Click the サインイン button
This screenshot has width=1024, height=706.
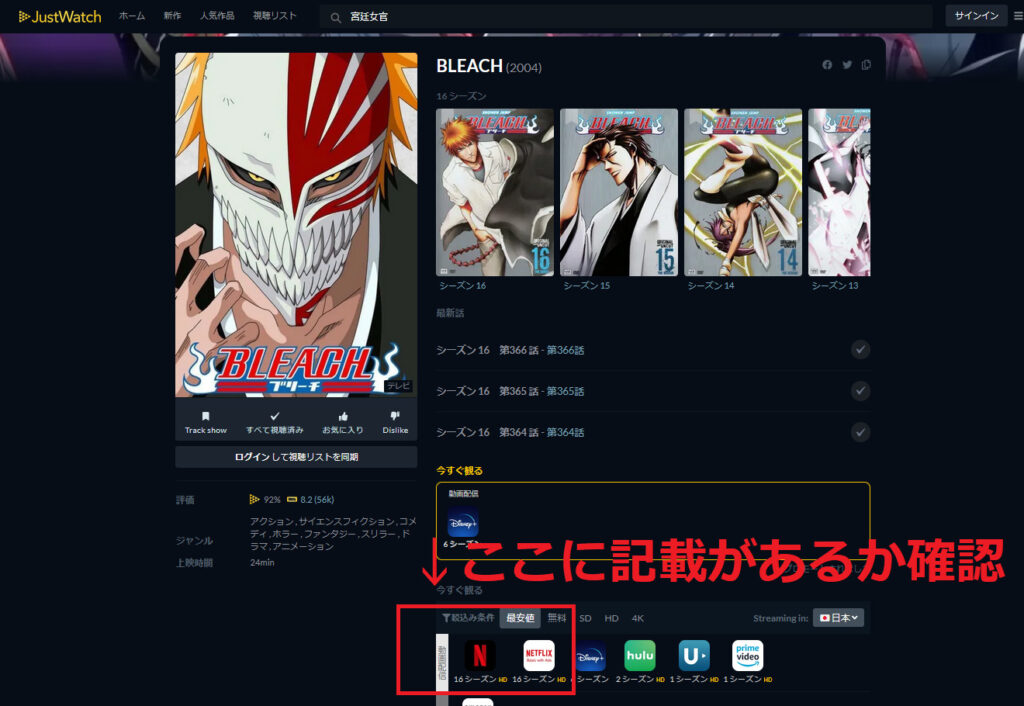pos(976,16)
